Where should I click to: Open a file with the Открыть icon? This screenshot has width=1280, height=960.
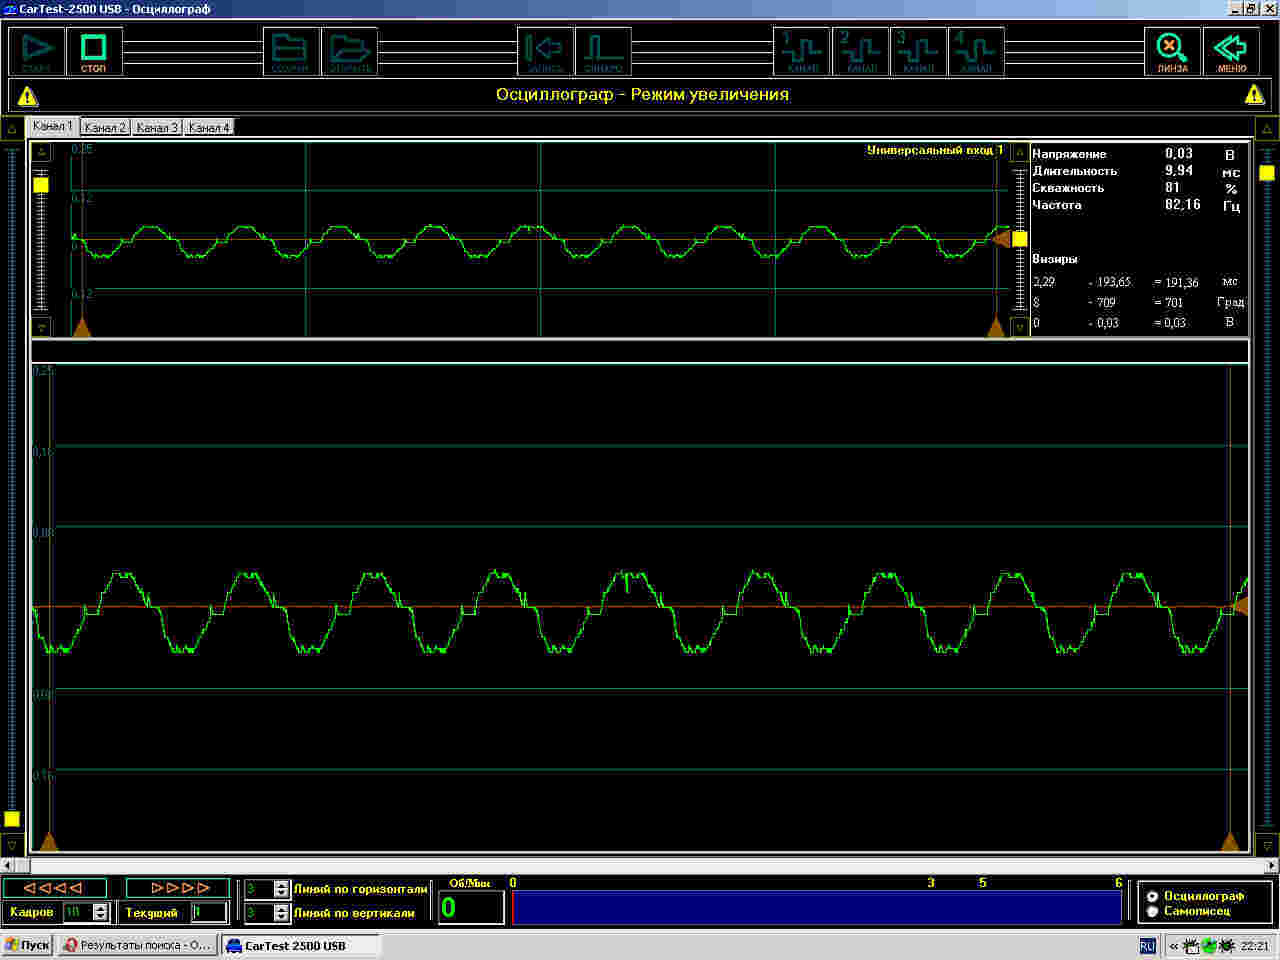350,50
